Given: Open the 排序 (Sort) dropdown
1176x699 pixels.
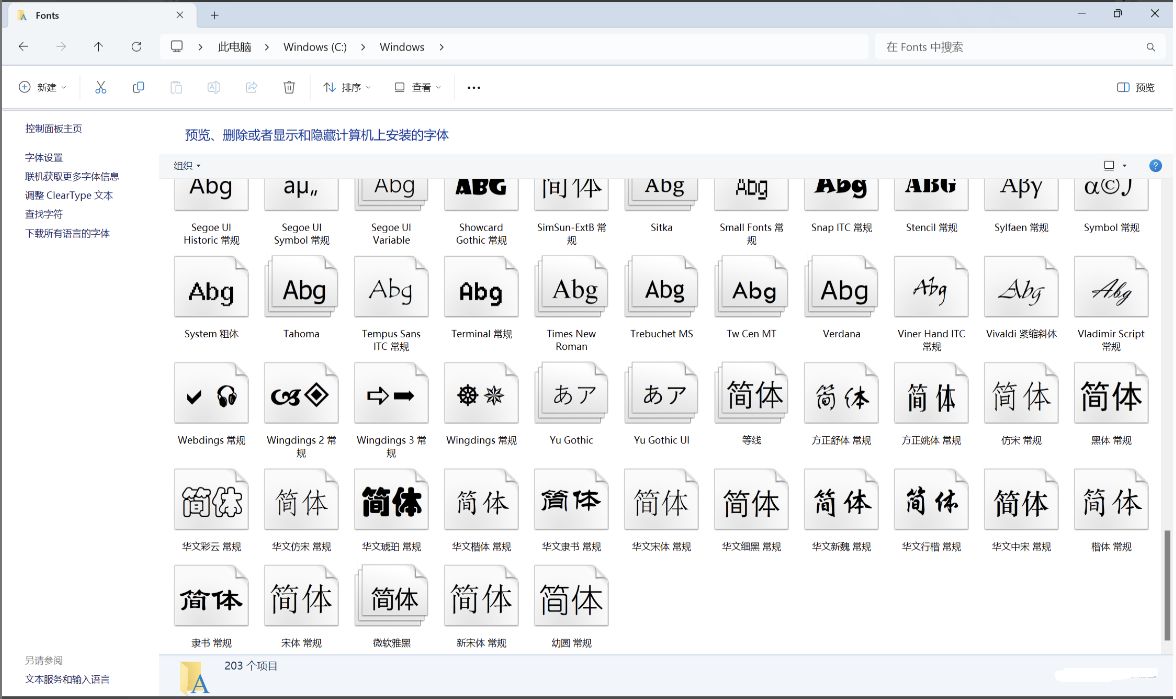Looking at the screenshot, I should coord(346,88).
